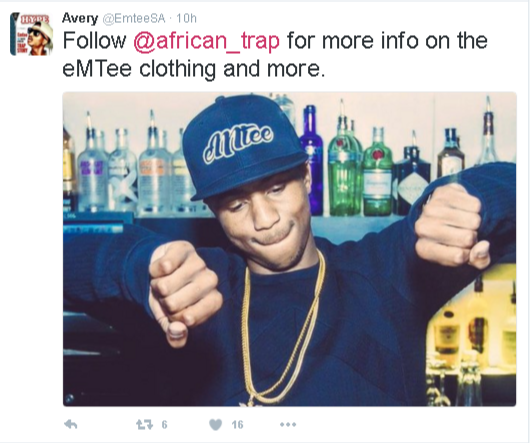Click the green bottles in the photo
The height and width of the screenshot is (443, 530).
coord(360,172)
